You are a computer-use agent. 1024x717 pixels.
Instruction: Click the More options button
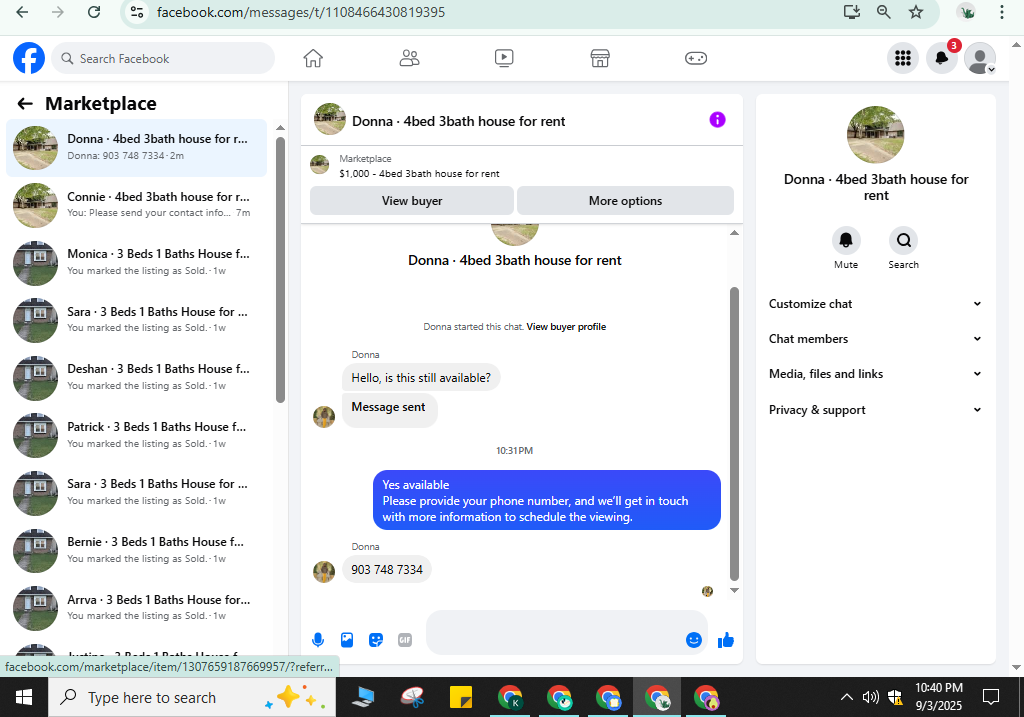625,200
